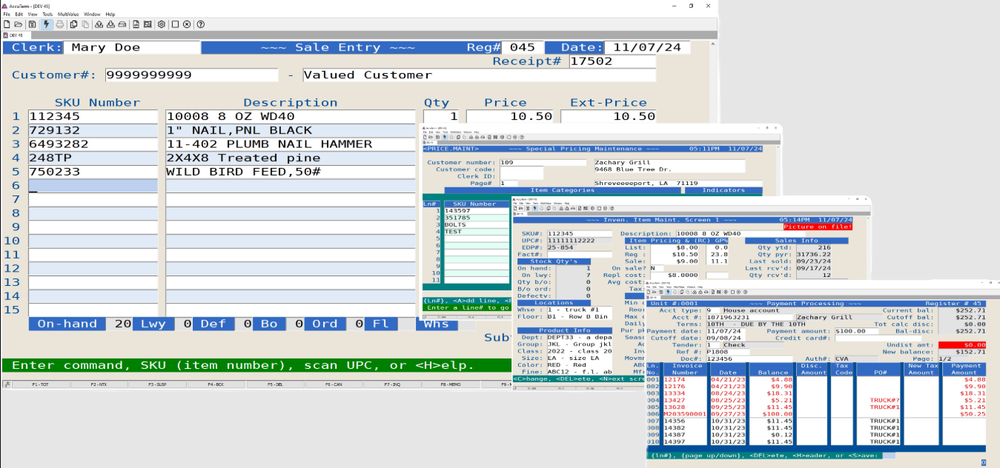Viewport: 1000px width, 468px height.
Task: Click the empty square toolbar icon
Action: click(x=175, y=24)
